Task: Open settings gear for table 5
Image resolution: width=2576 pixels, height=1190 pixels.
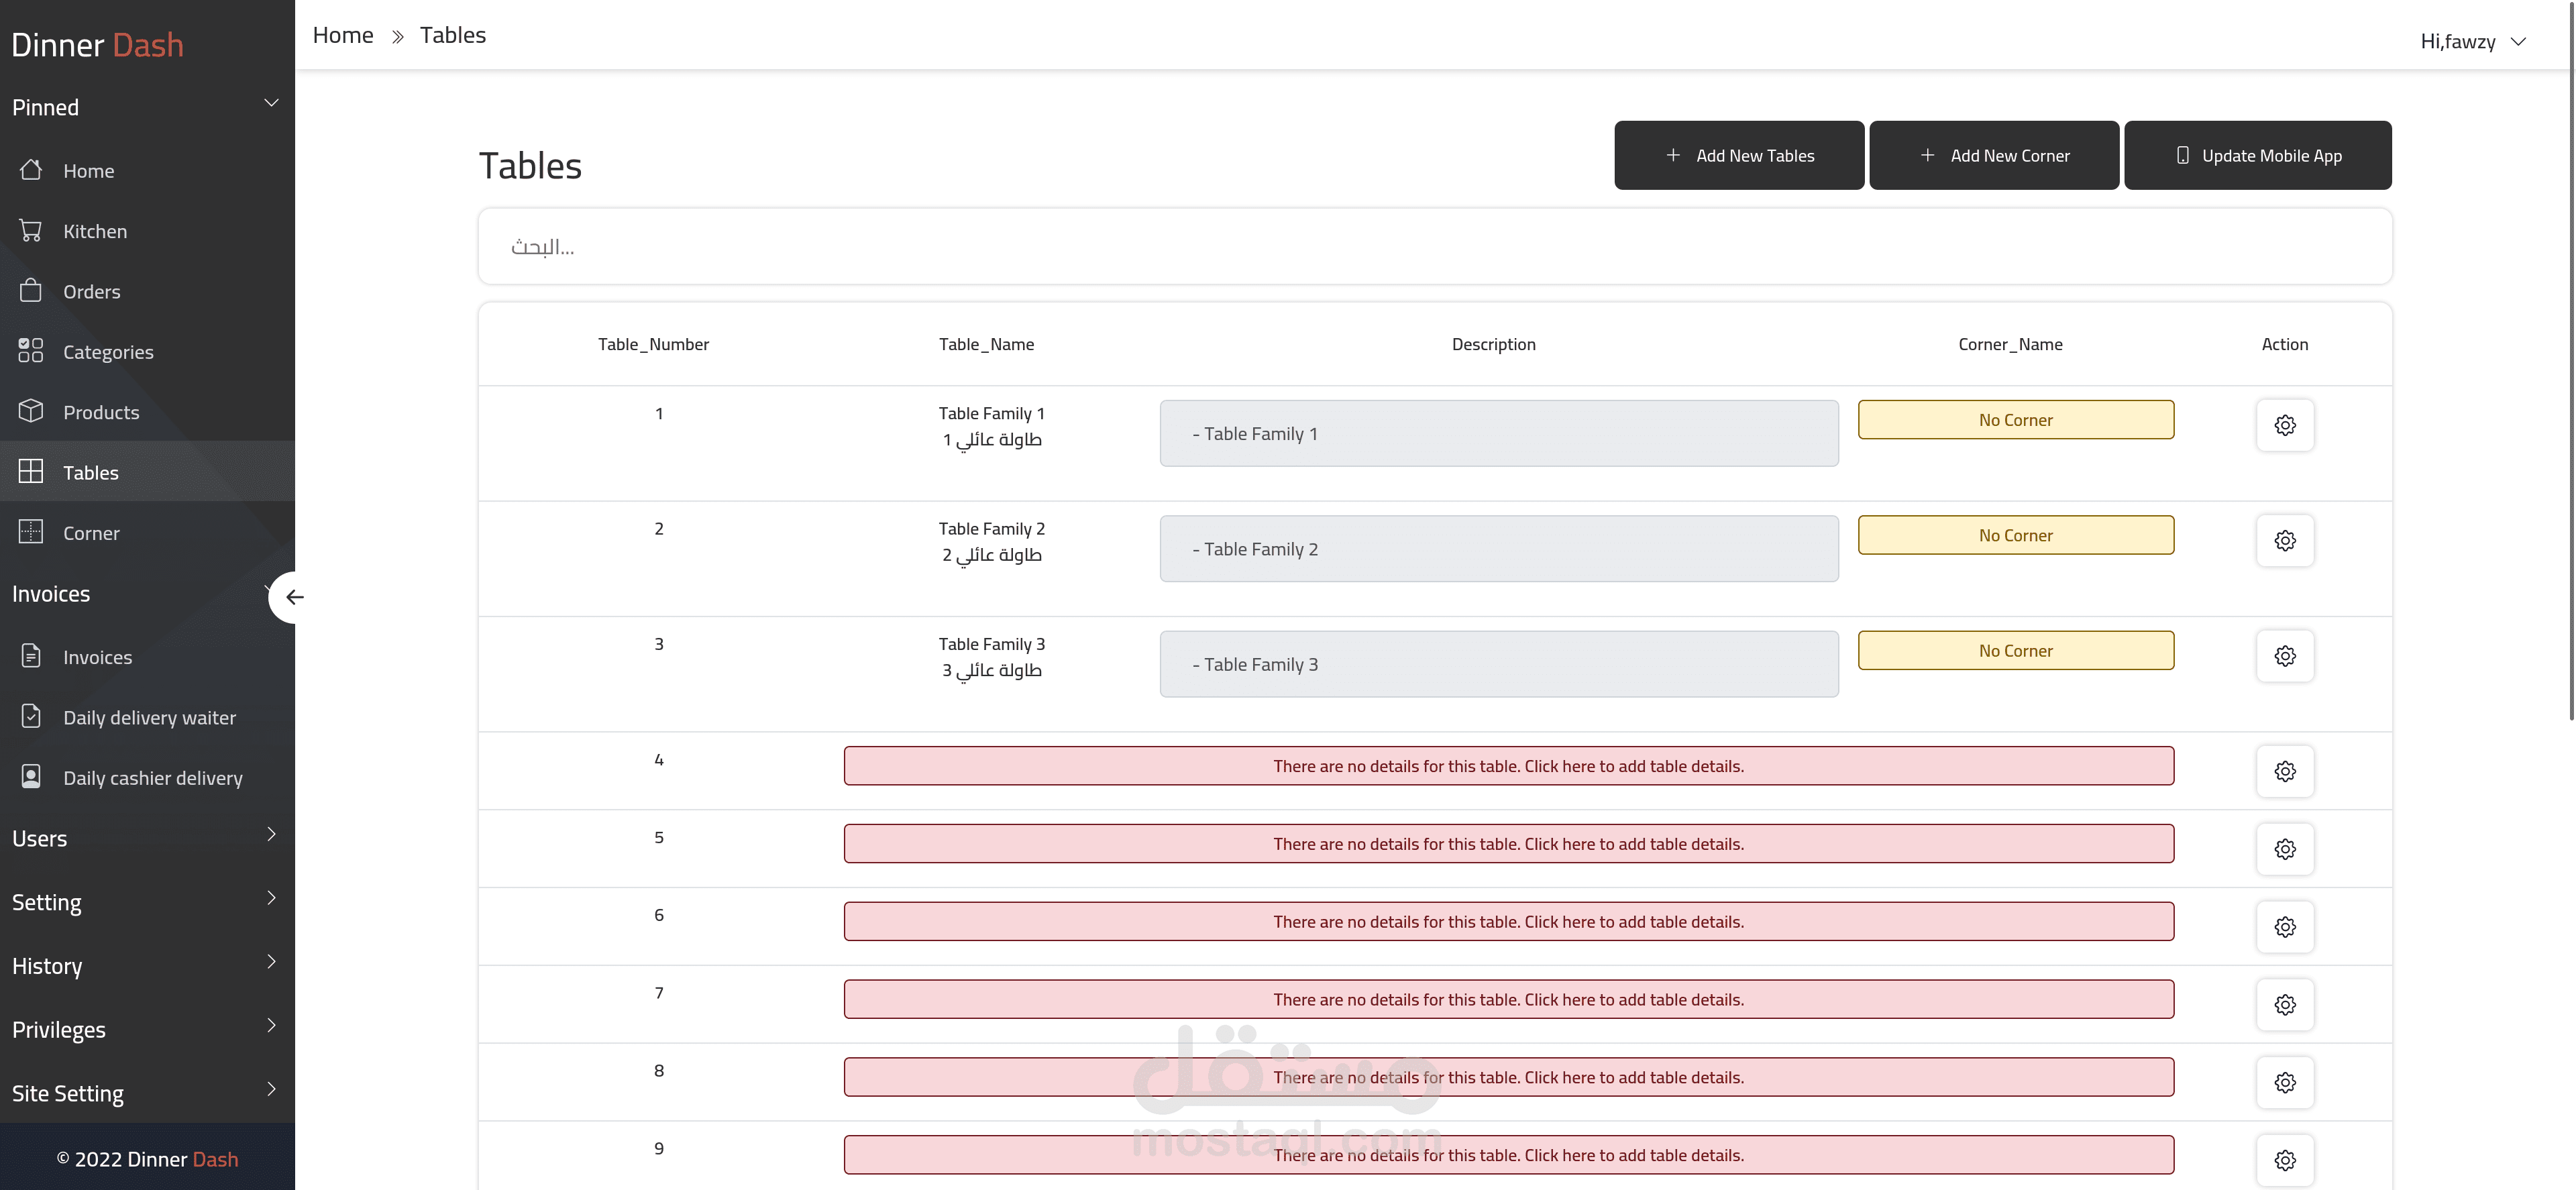Action: pos(2284,849)
